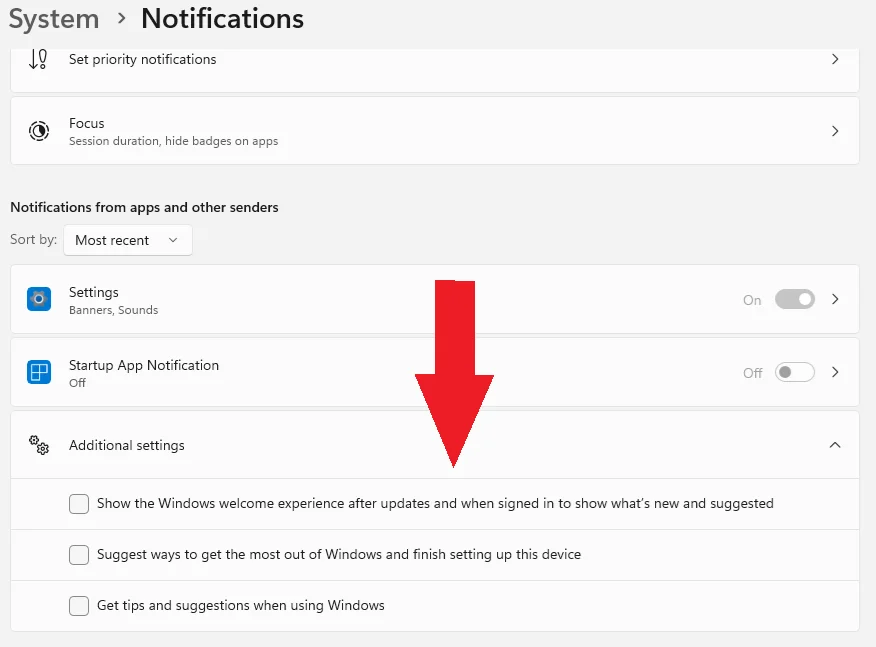Open Settings app notification details chevron
The height and width of the screenshot is (647, 876).
click(835, 299)
